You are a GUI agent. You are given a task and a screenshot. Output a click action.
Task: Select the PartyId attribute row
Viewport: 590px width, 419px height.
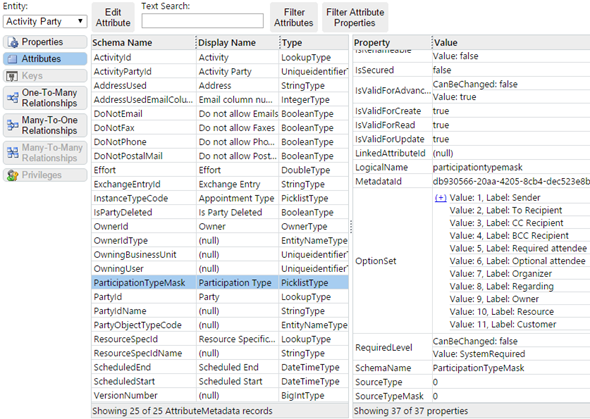(x=220, y=297)
